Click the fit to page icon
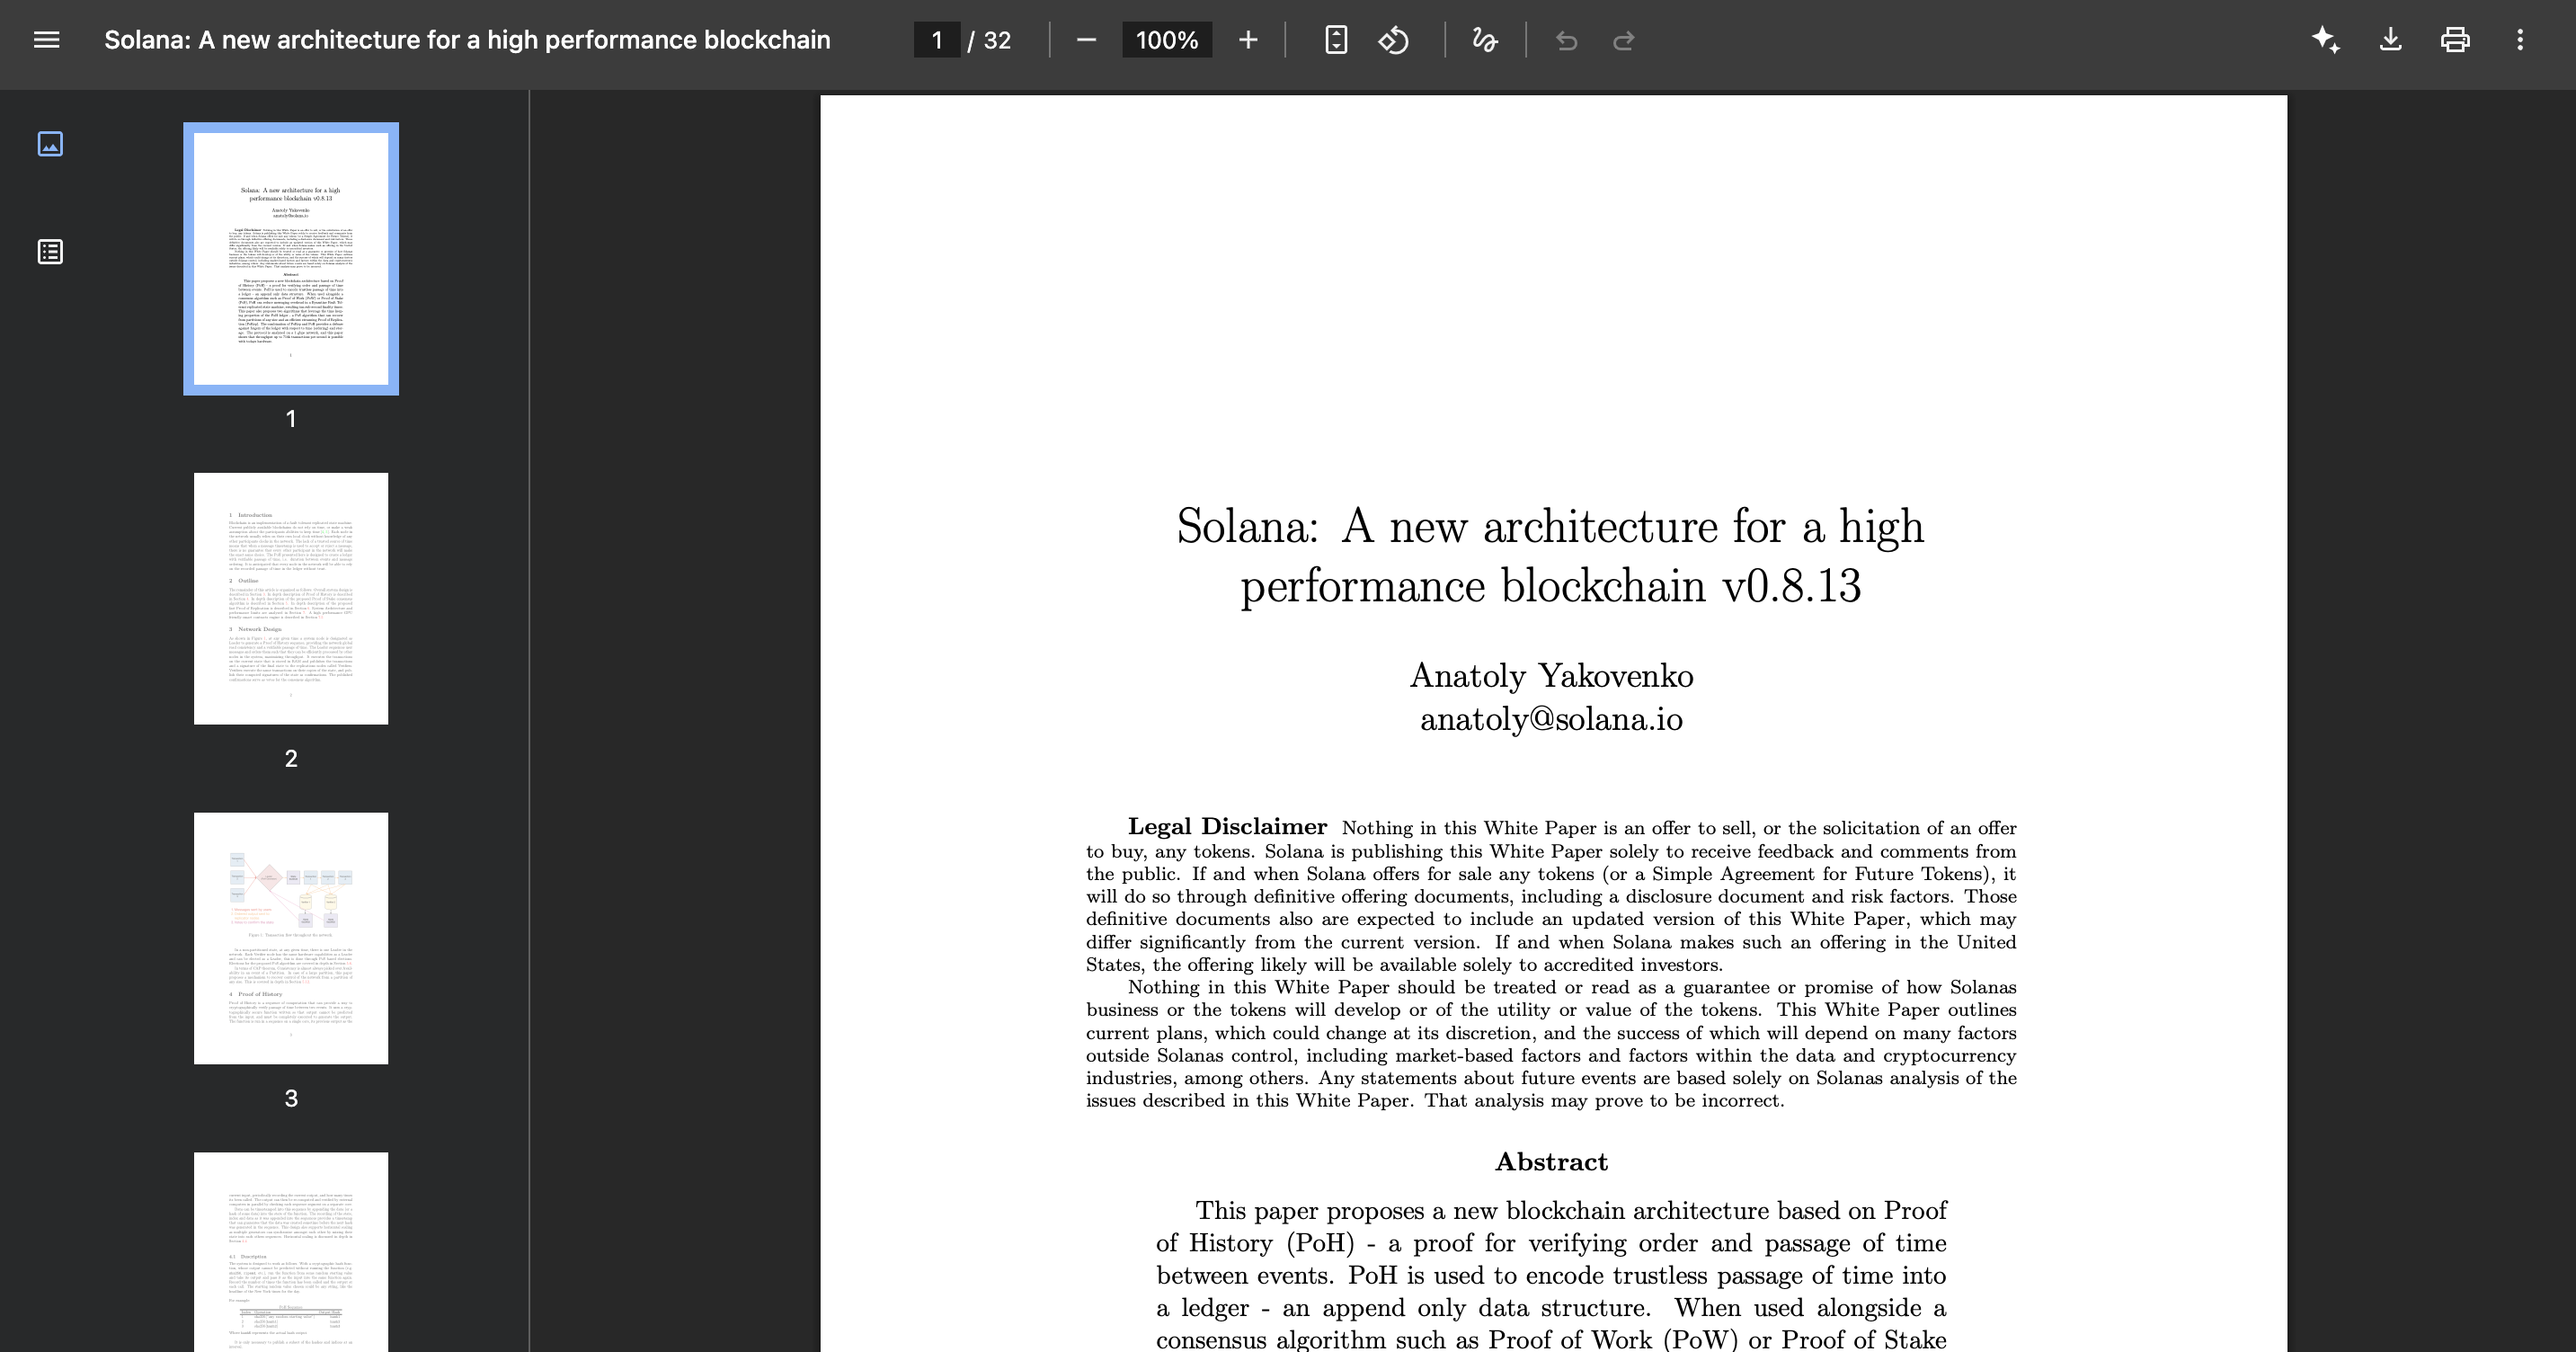Screen dimensions: 2576x1352 (1336, 40)
